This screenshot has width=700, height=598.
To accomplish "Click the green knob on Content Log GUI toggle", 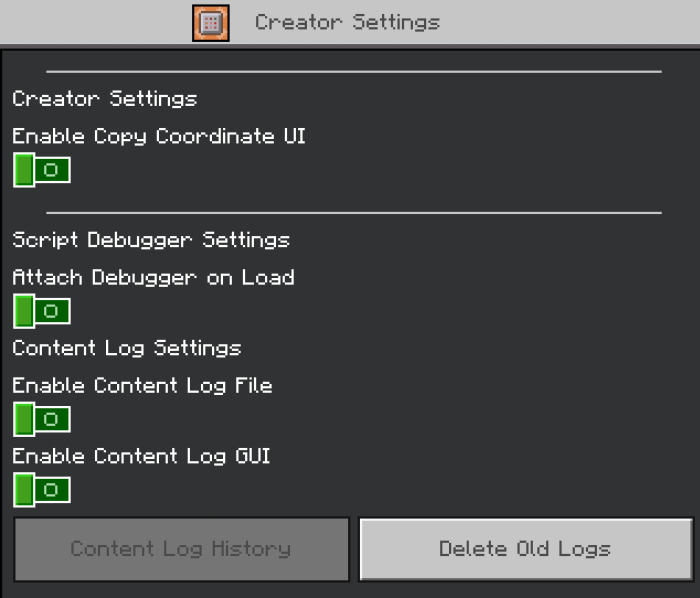I will click(x=24, y=490).
